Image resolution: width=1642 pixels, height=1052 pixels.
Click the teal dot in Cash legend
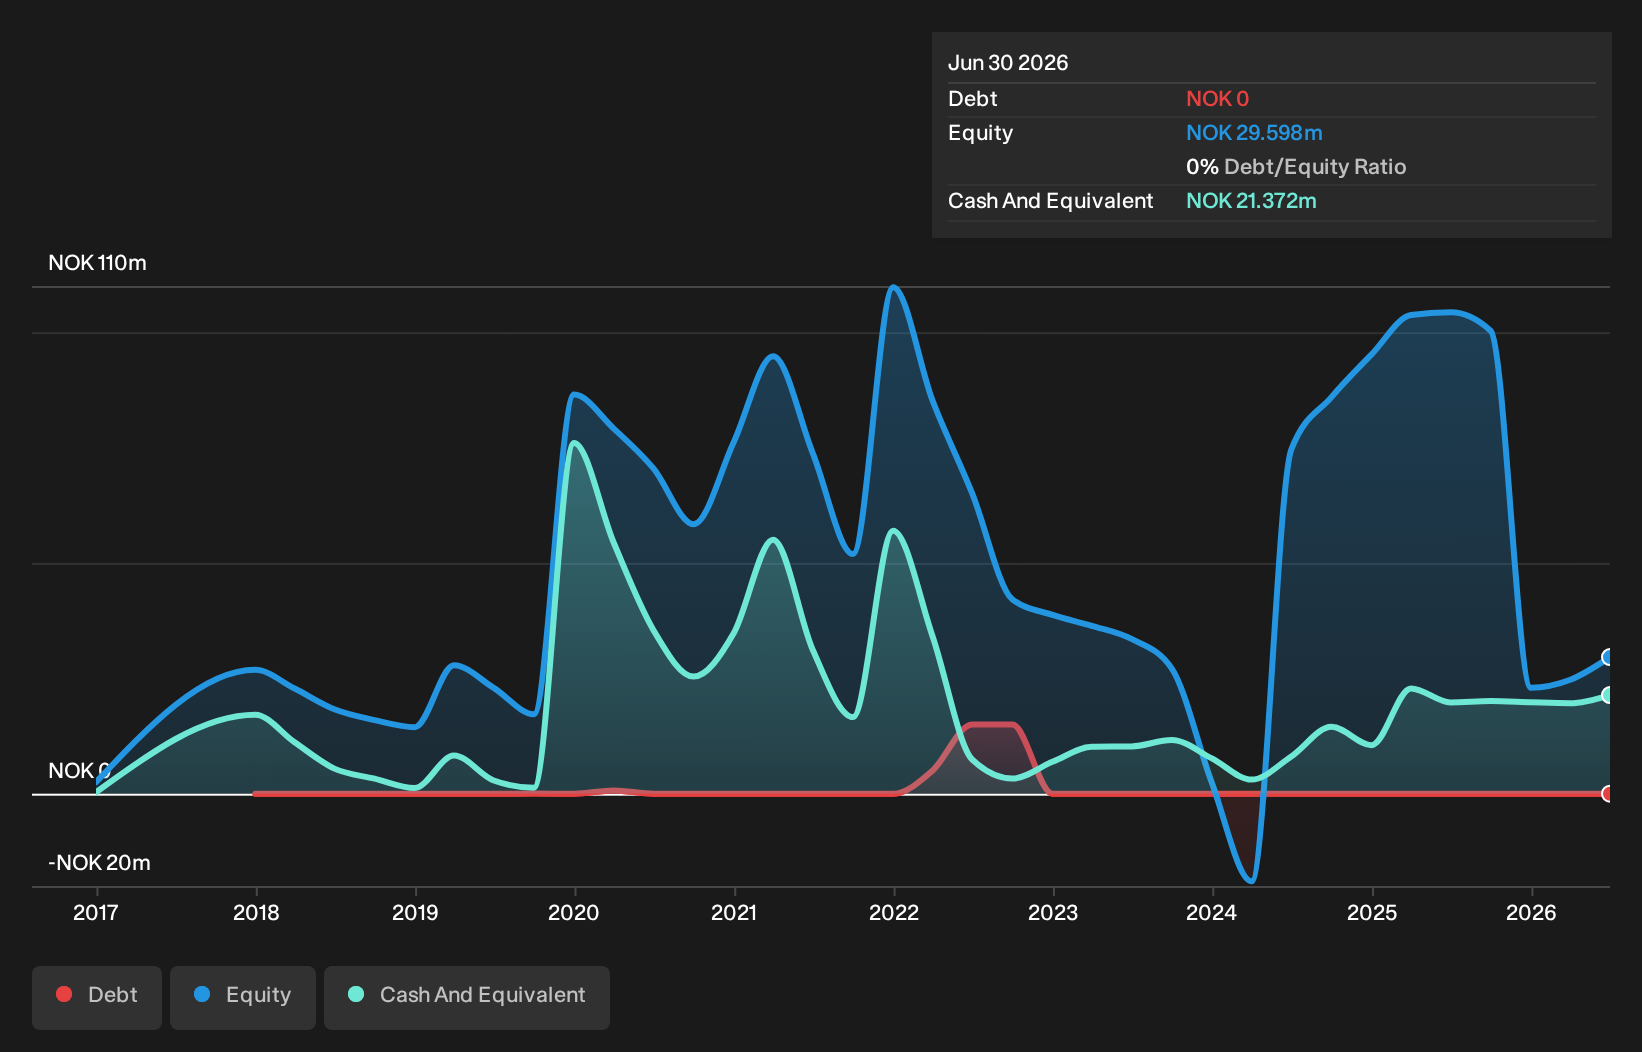click(x=356, y=994)
